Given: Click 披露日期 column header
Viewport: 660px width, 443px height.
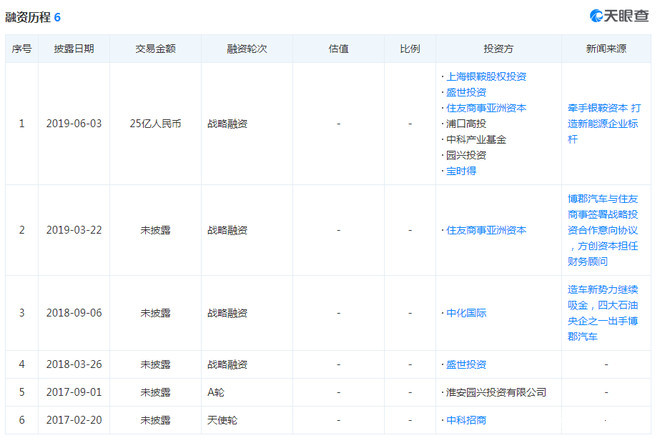Looking at the screenshot, I should click(74, 49).
